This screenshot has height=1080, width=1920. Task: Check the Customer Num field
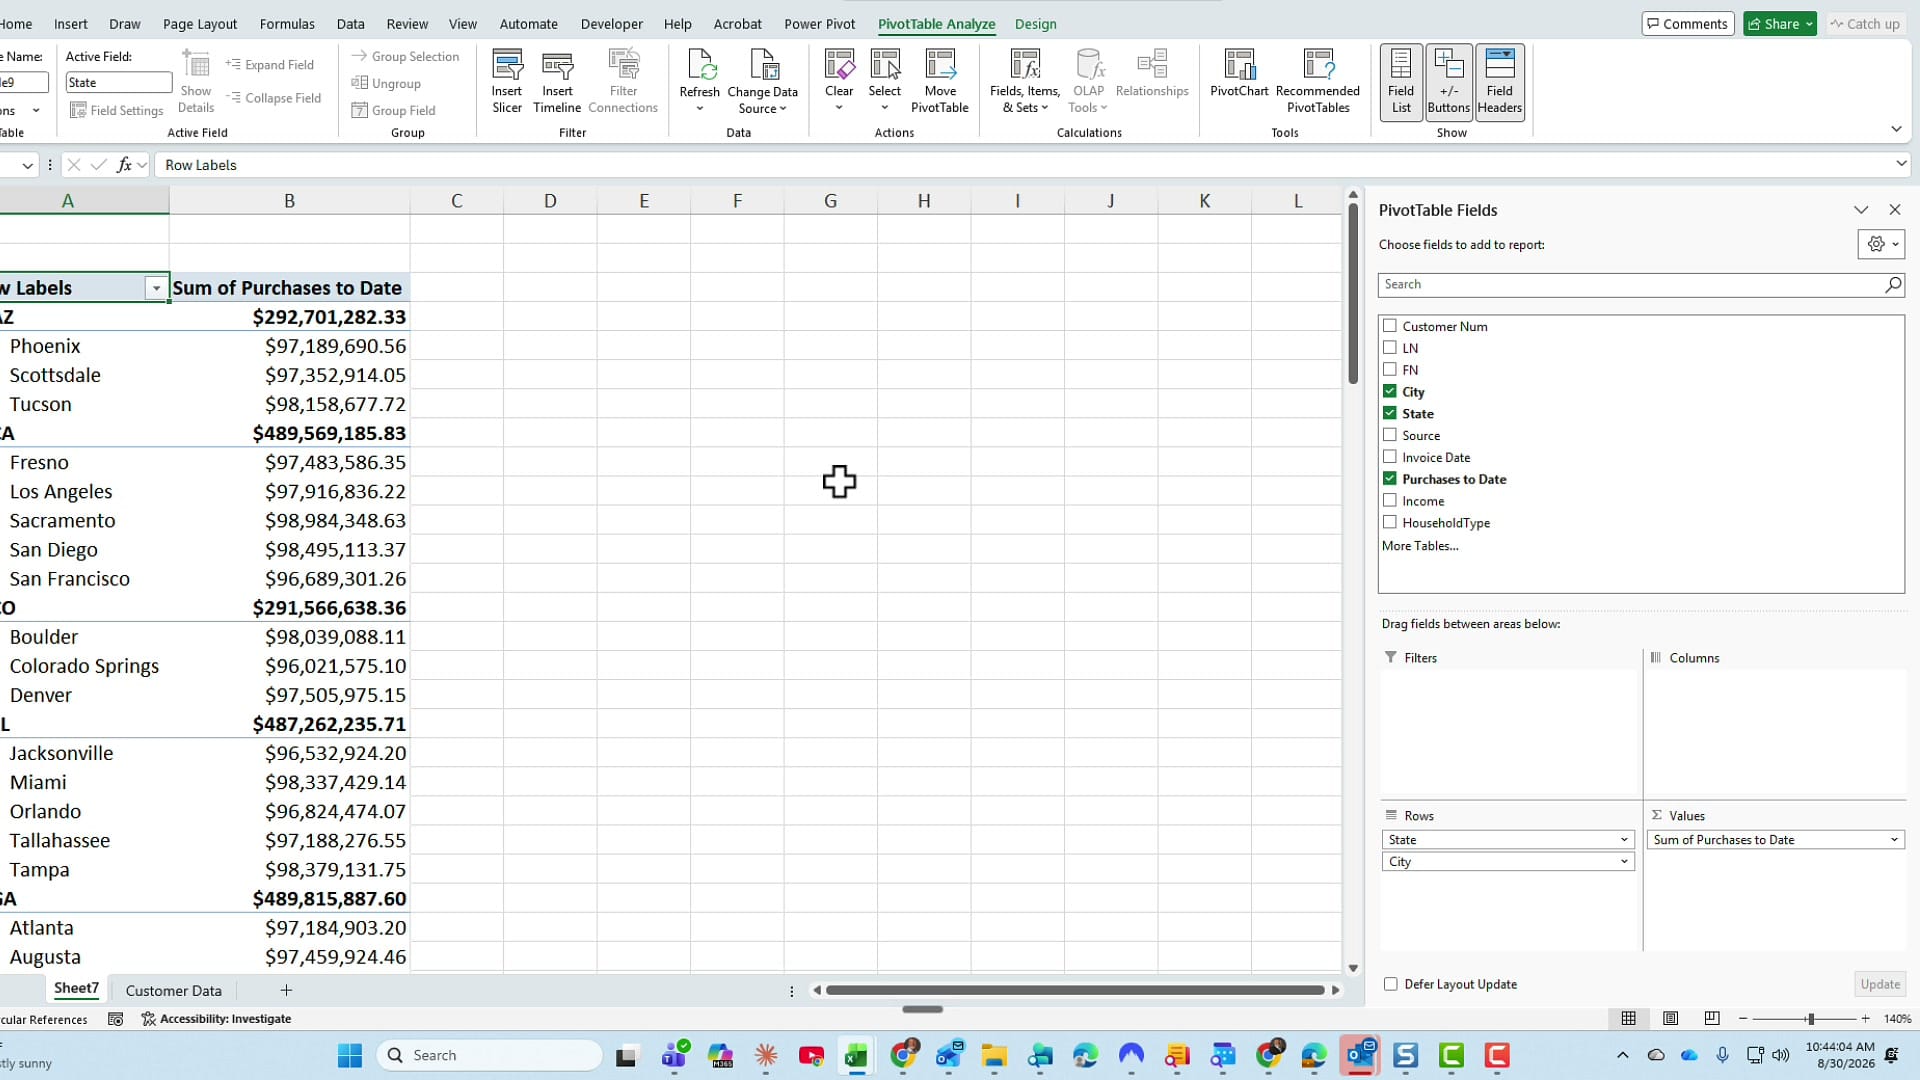click(x=1390, y=326)
